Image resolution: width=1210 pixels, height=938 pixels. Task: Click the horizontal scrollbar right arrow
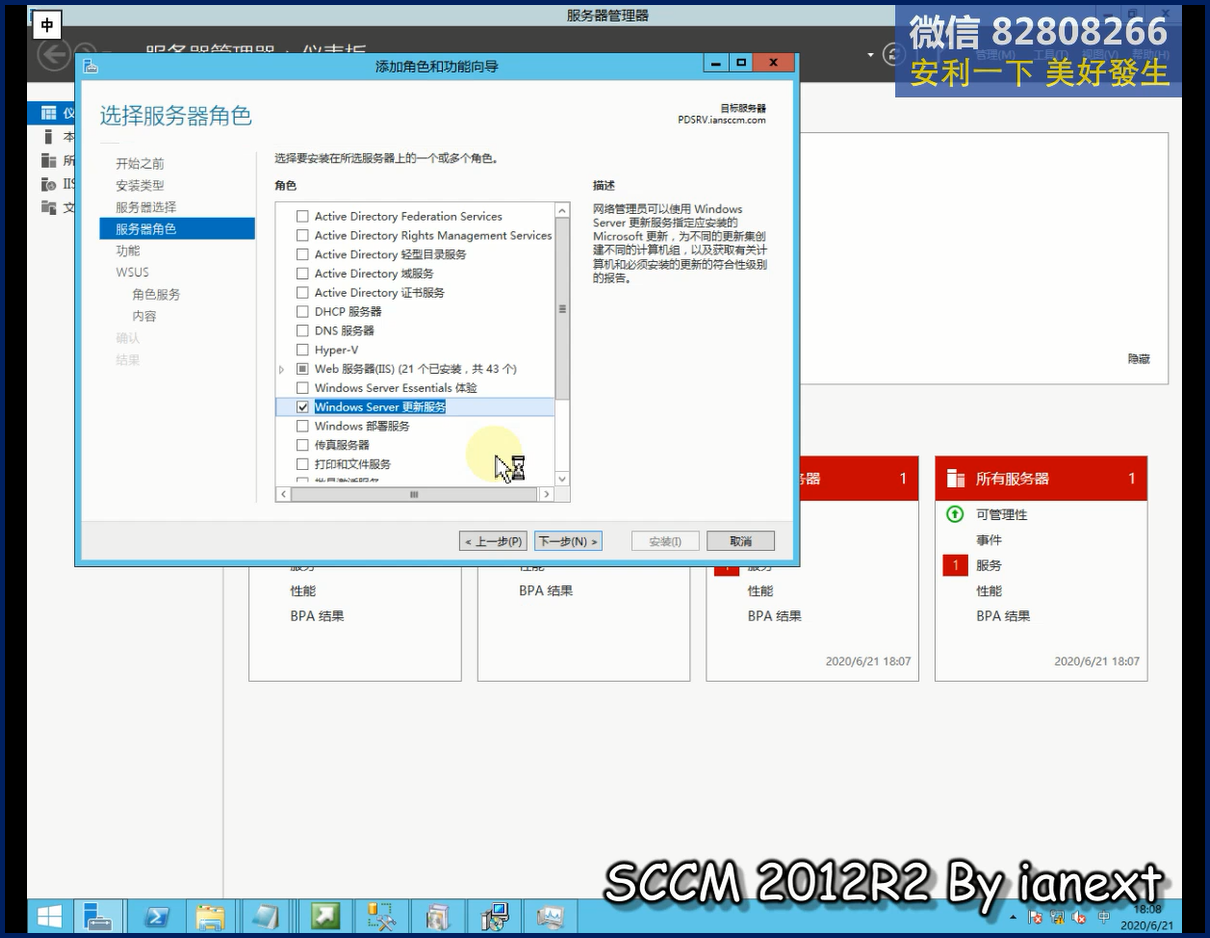pos(546,494)
